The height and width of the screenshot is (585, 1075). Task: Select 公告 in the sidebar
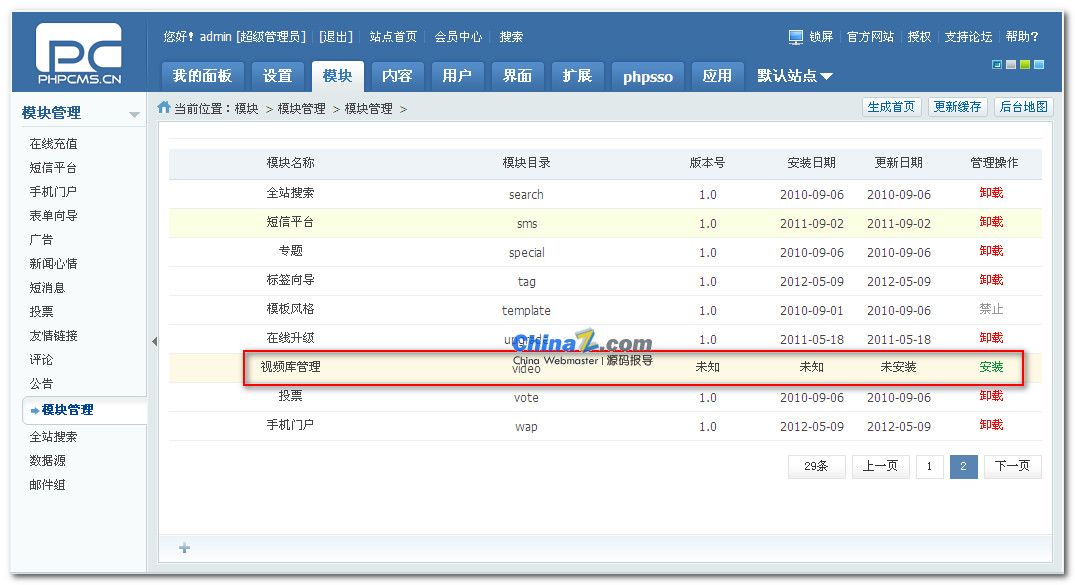(41, 384)
